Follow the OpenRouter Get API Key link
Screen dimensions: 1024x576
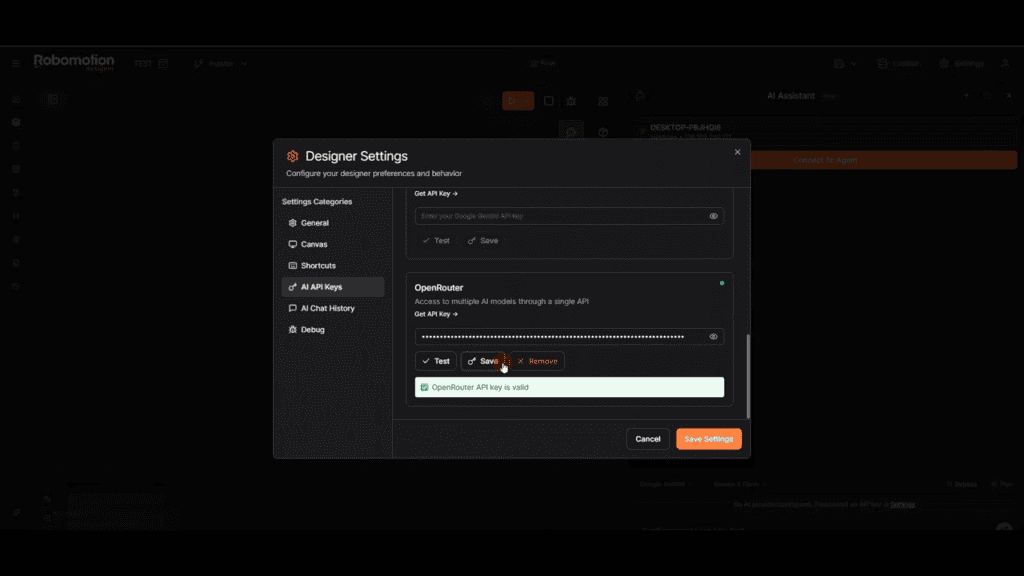click(x=436, y=314)
